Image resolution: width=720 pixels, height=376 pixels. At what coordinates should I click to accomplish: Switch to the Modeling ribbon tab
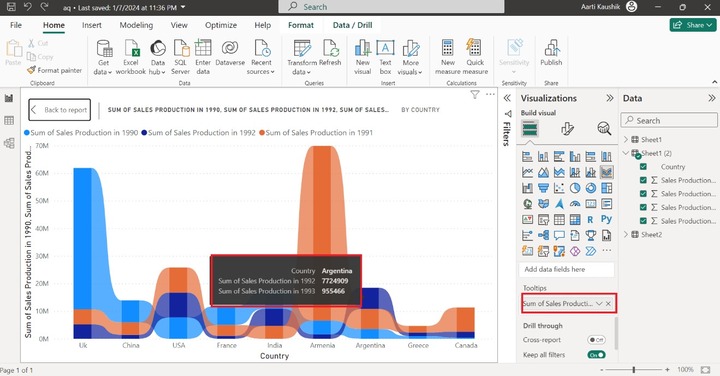[x=136, y=25]
